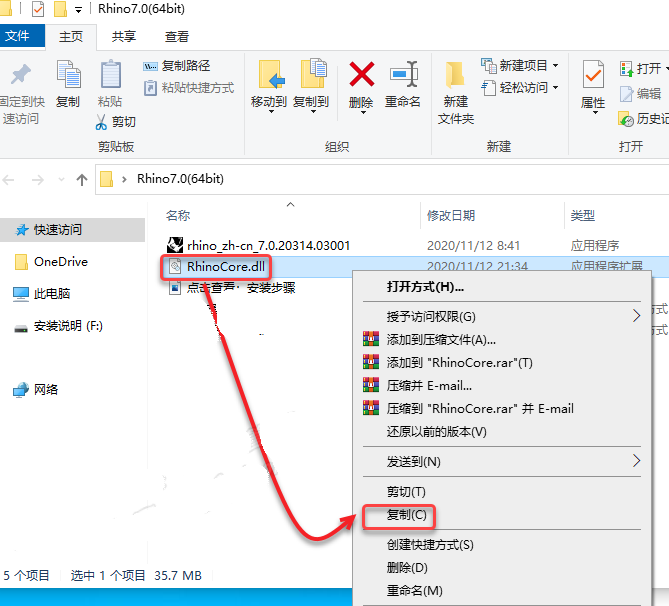The image size is (669, 606).
Task: Open the Quick Access Toolbar customize arrow
Action: click(x=79, y=10)
